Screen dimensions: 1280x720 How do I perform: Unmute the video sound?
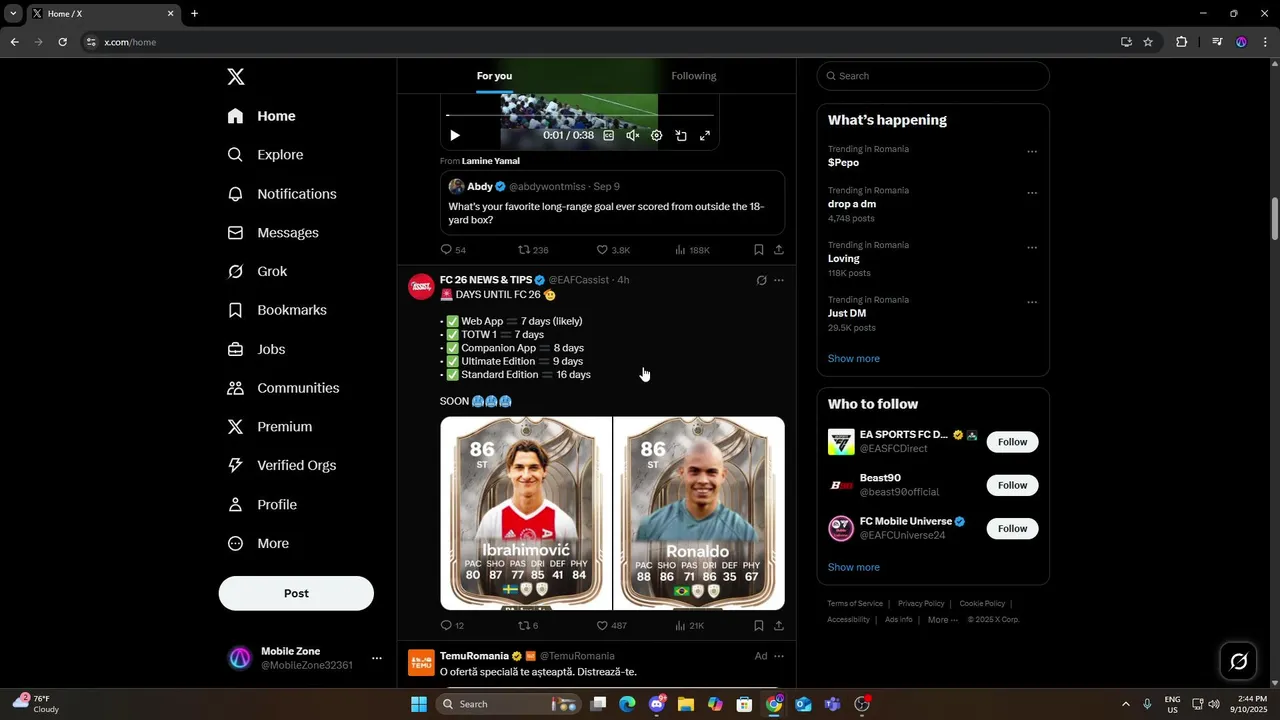(632, 135)
